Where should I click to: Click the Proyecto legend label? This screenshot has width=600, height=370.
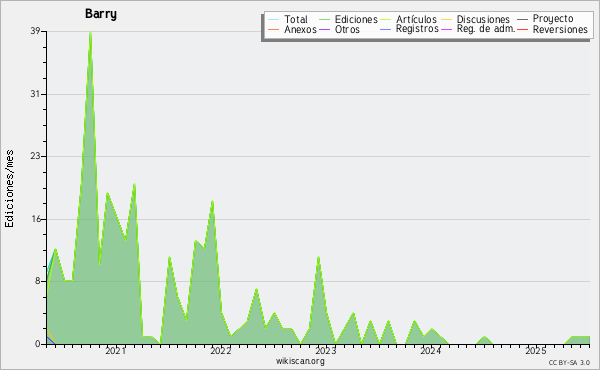553,19
